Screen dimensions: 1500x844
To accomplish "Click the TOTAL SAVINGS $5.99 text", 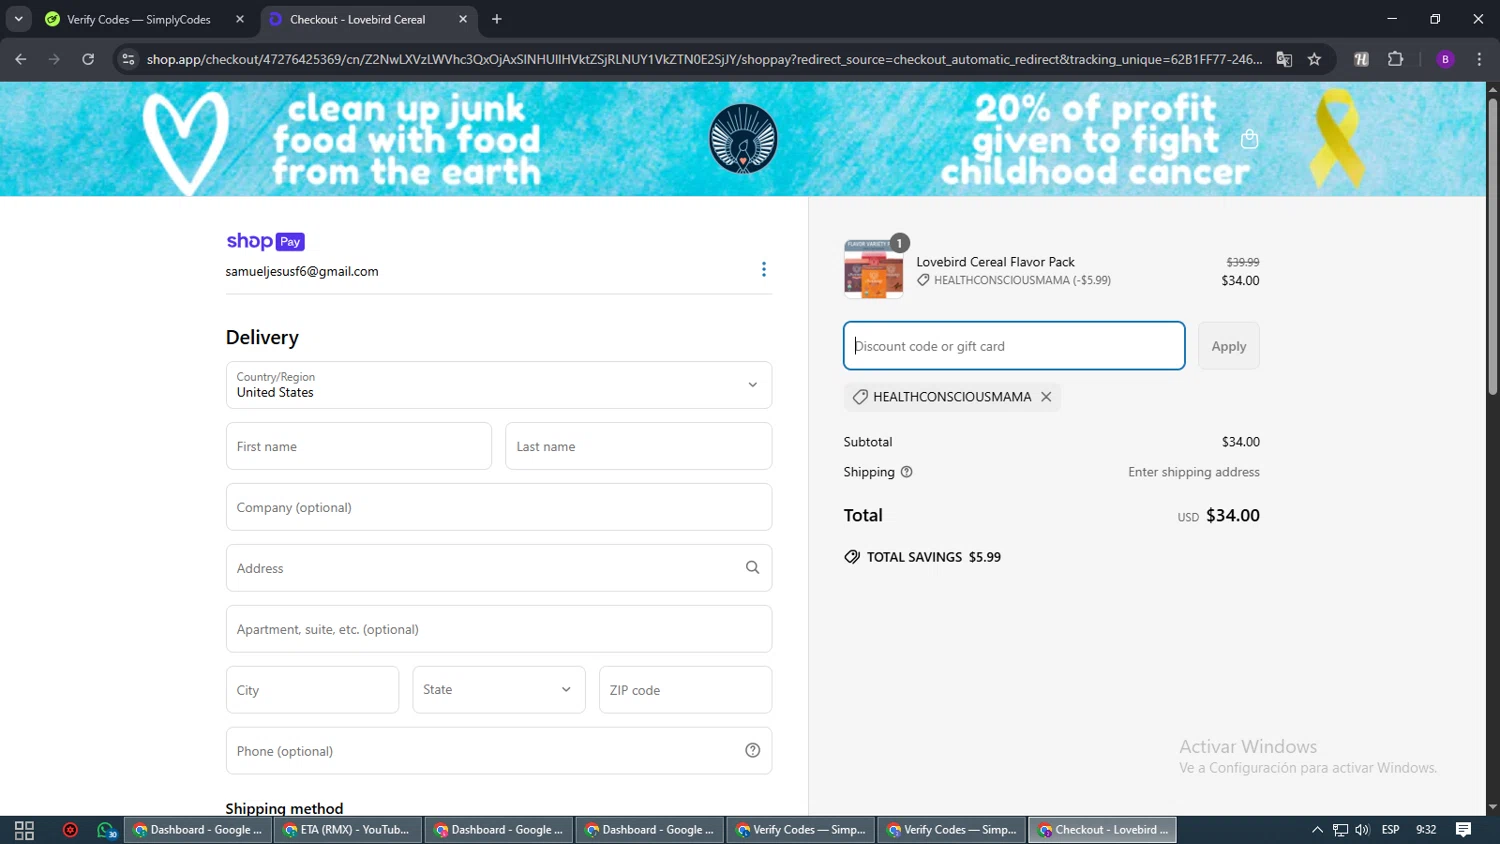I will point(934,557).
